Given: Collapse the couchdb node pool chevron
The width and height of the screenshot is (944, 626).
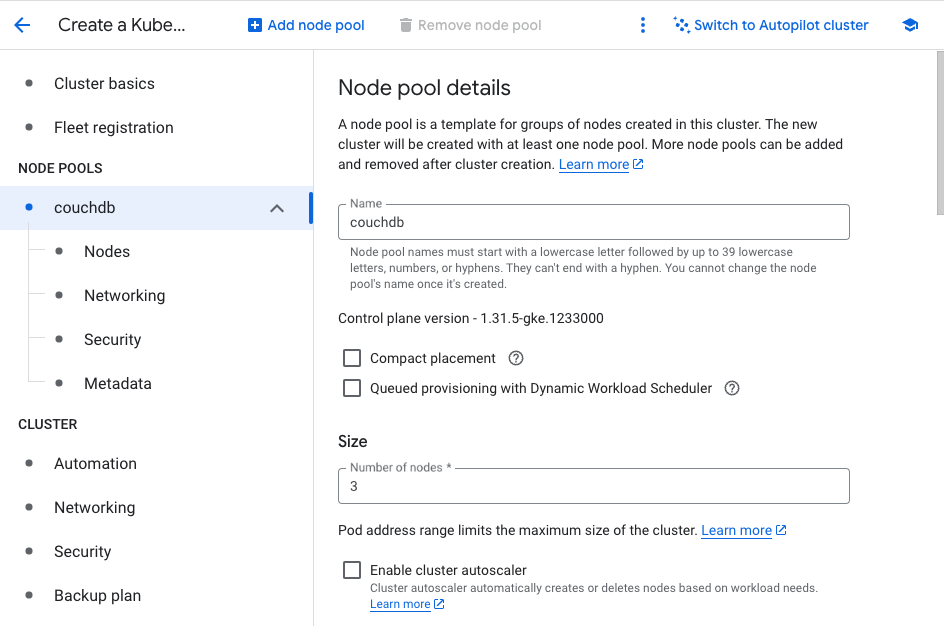Looking at the screenshot, I should pos(277,208).
